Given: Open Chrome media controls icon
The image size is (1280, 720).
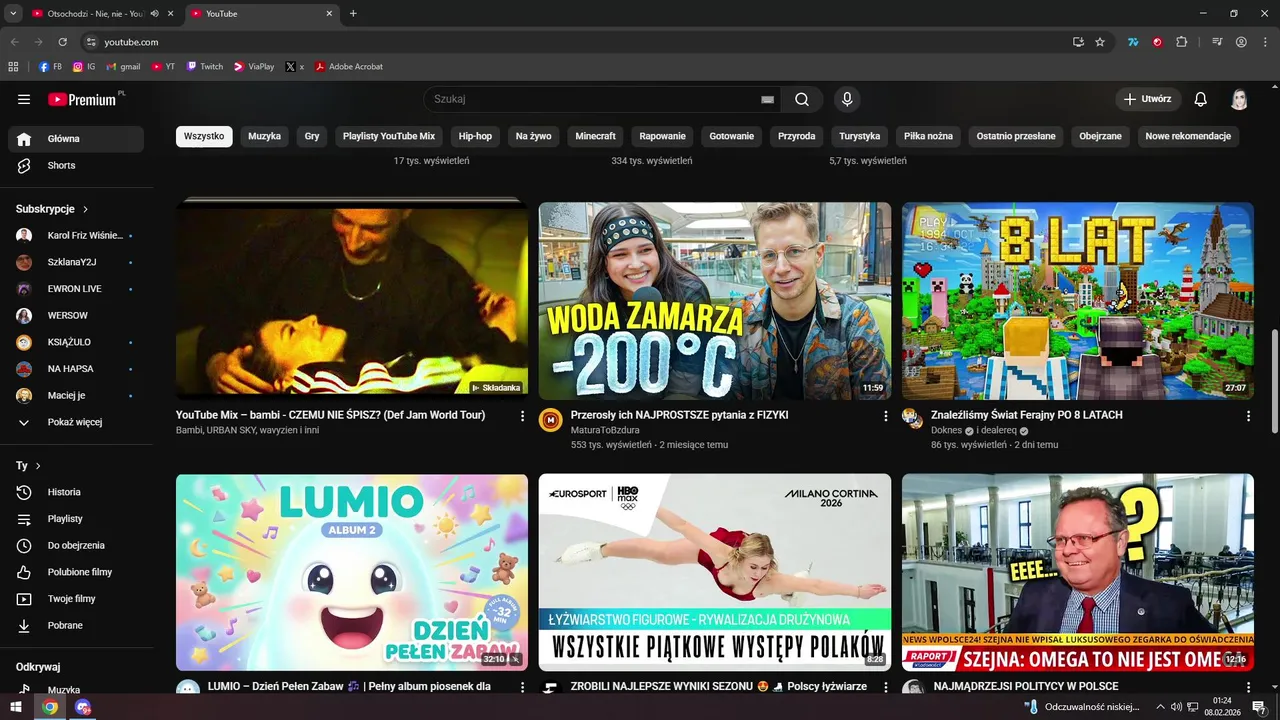Looking at the screenshot, I should [1217, 42].
